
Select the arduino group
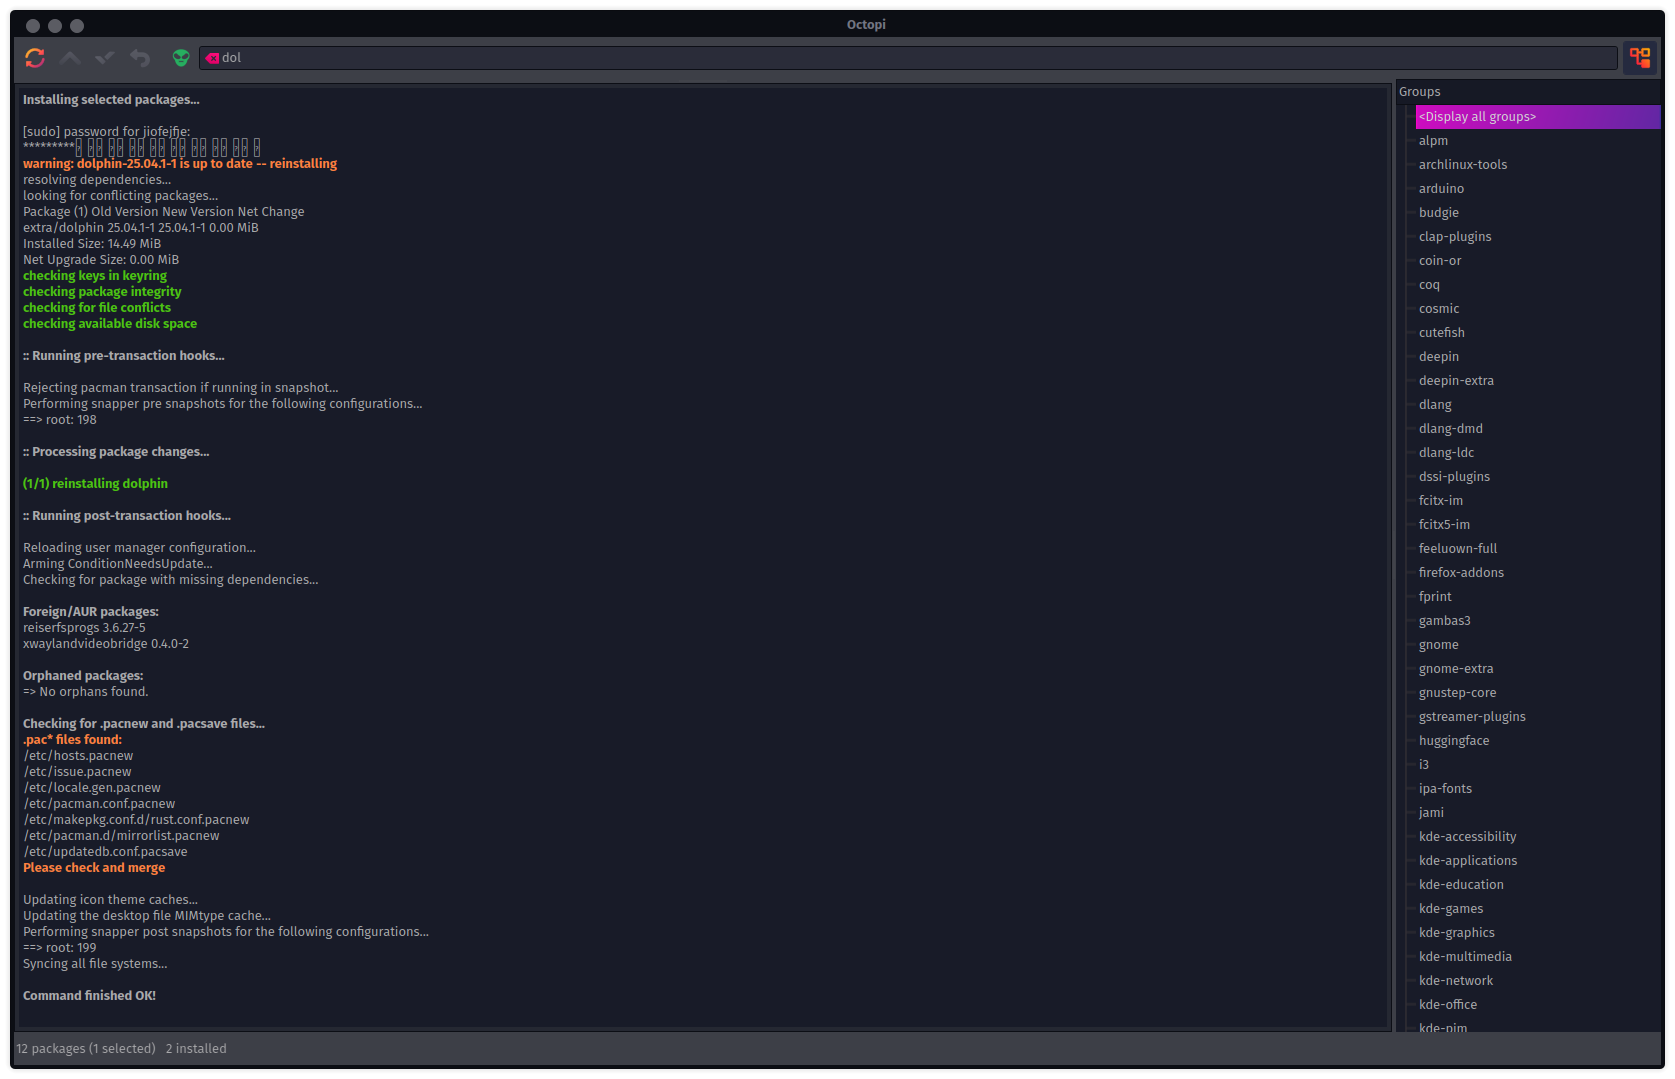(x=1538, y=189)
